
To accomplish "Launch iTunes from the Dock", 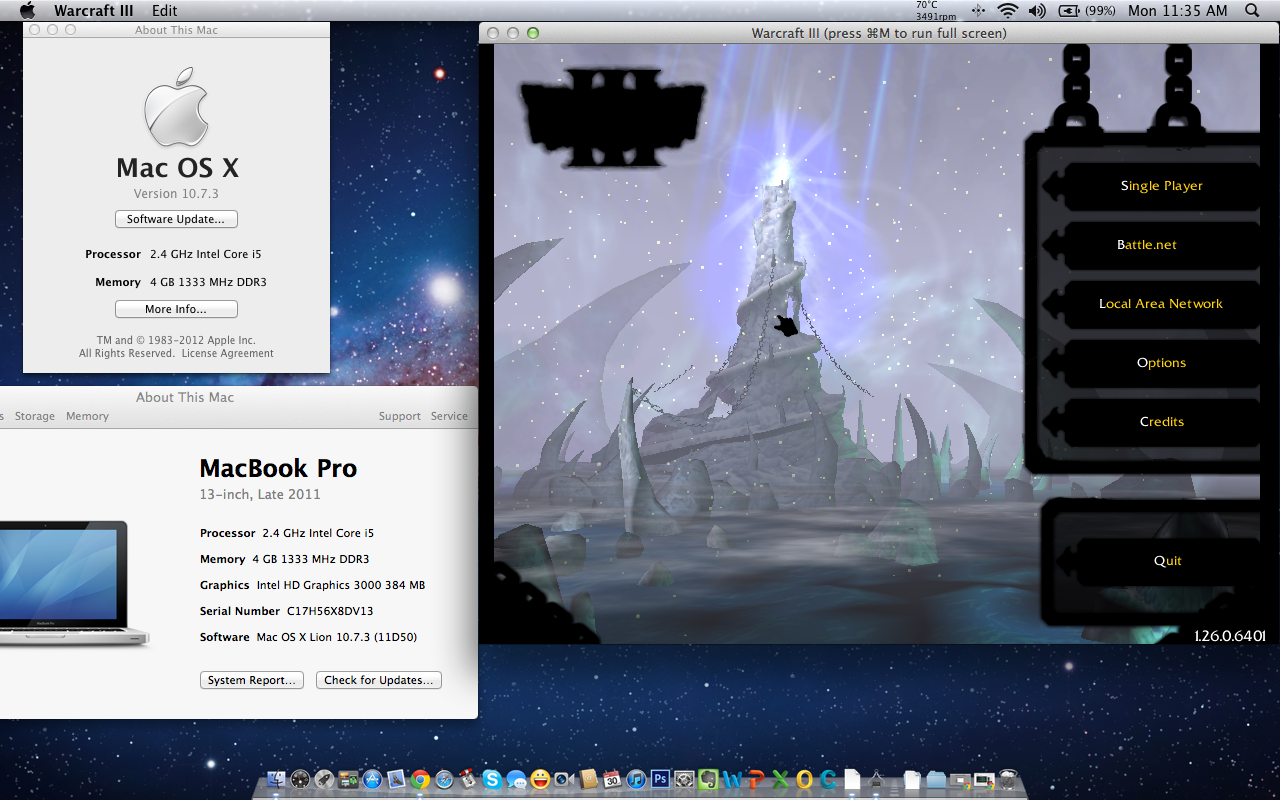I will (x=636, y=780).
